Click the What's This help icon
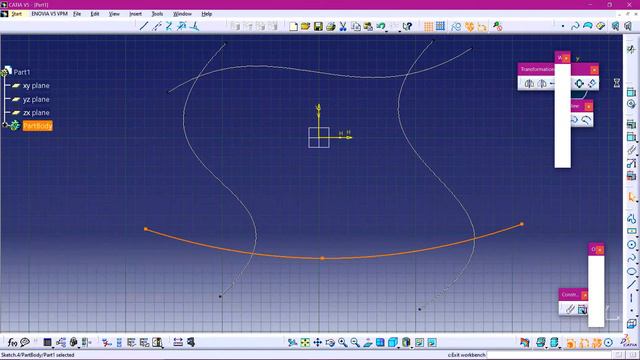640x360 pixels. pos(407,27)
